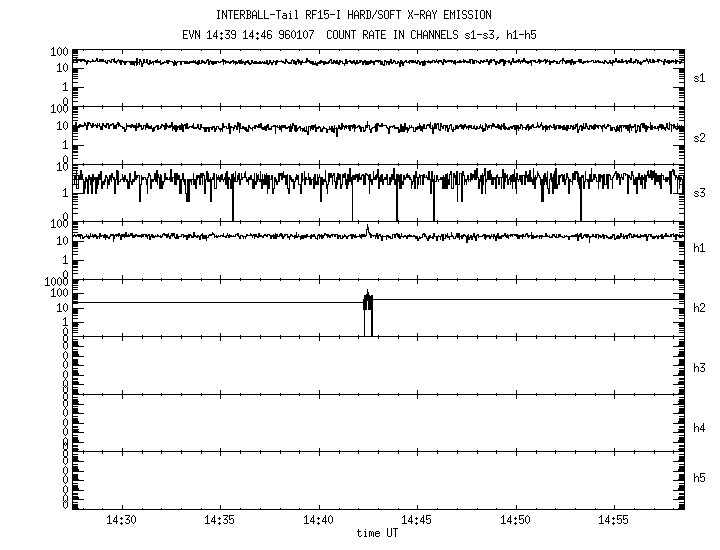Click the s1 channel label
720x550 pixels.
coord(700,77)
